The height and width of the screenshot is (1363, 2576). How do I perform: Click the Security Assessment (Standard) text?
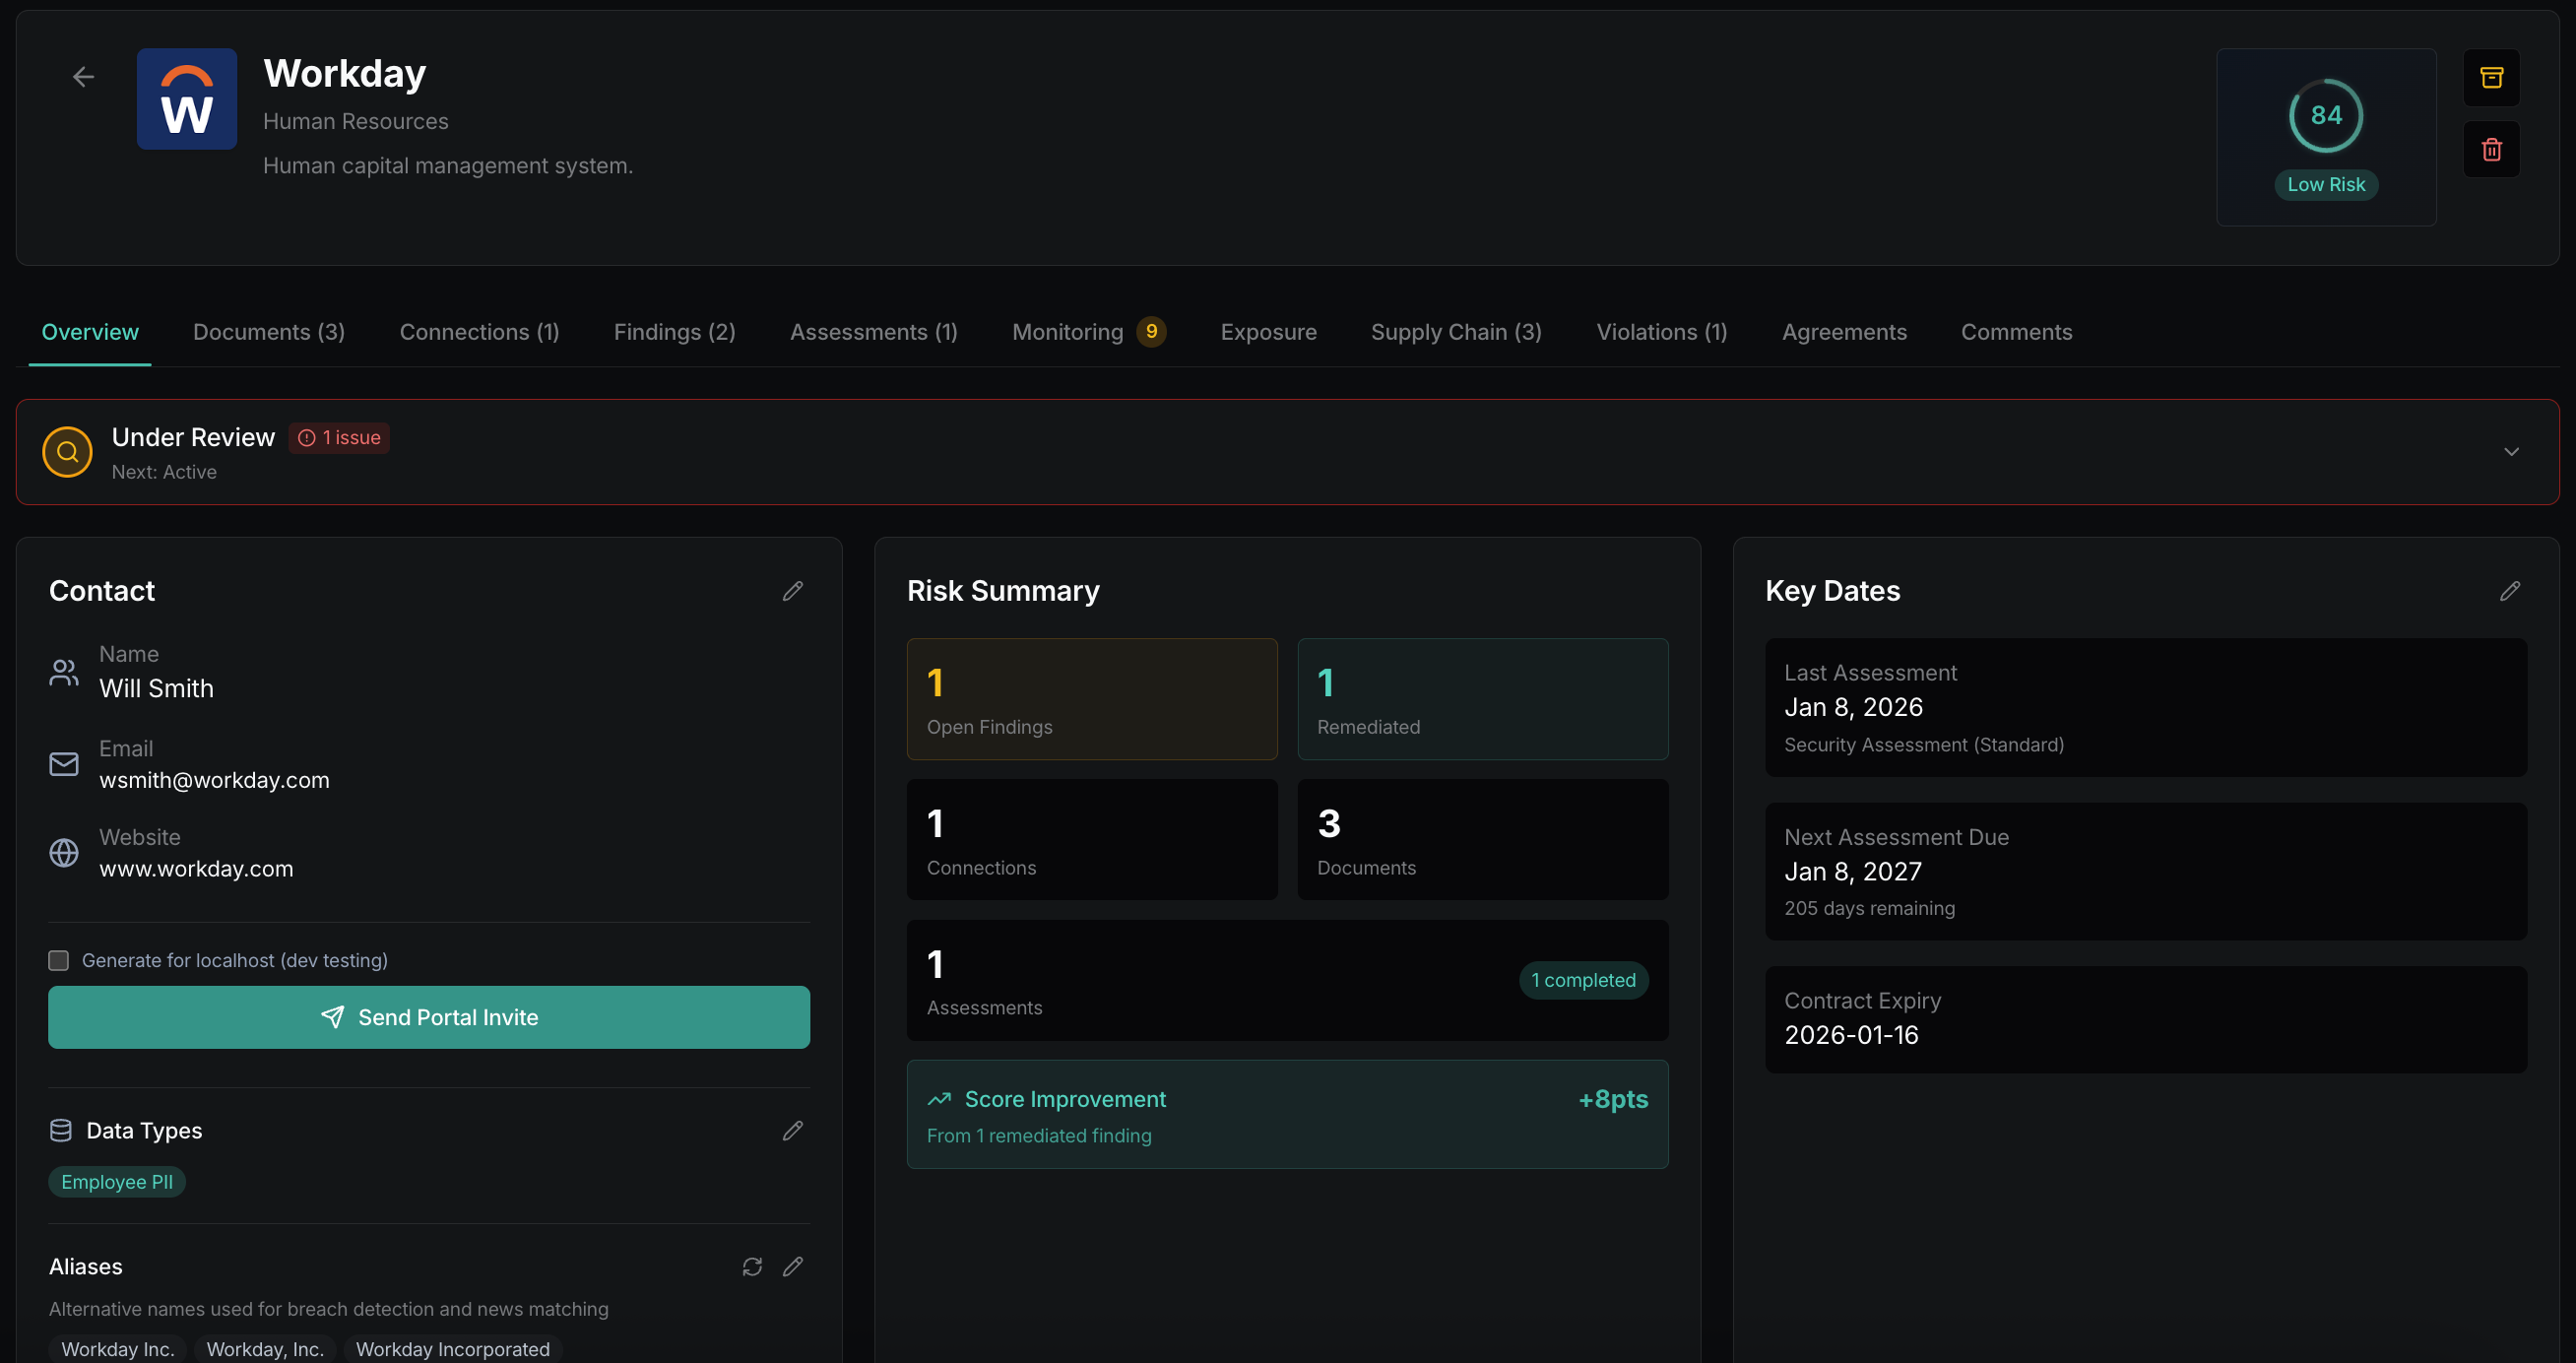[1924, 745]
